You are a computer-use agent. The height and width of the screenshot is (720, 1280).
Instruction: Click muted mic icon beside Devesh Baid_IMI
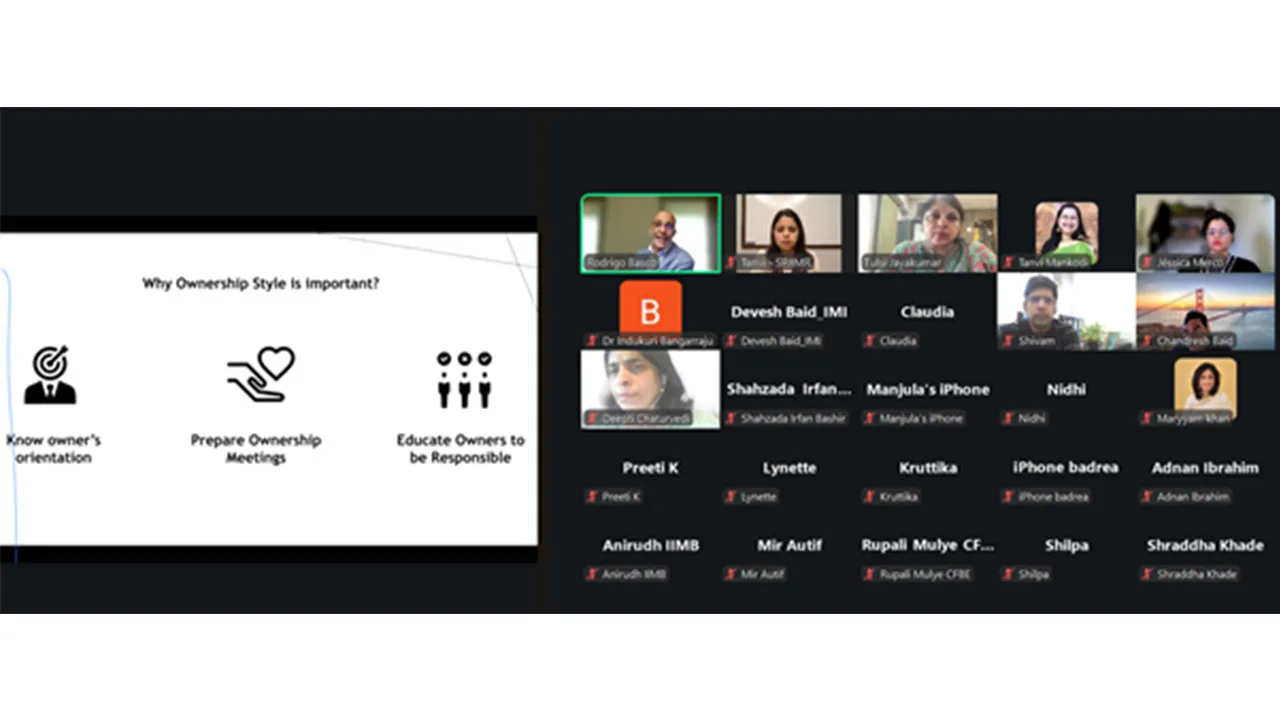tap(731, 341)
